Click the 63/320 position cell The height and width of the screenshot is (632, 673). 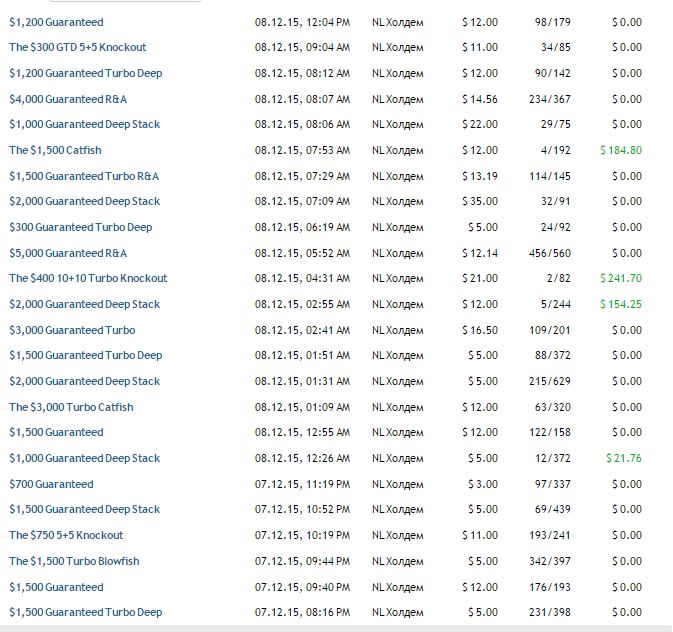click(x=553, y=407)
